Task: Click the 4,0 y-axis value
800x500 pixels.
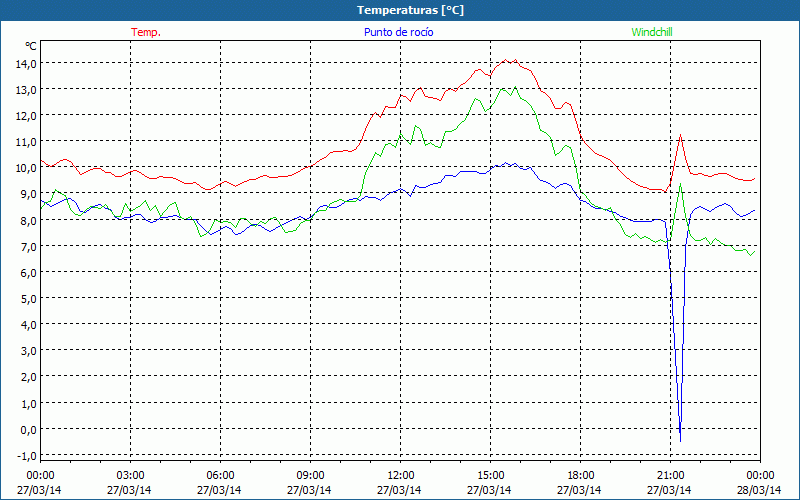Action: [29, 325]
